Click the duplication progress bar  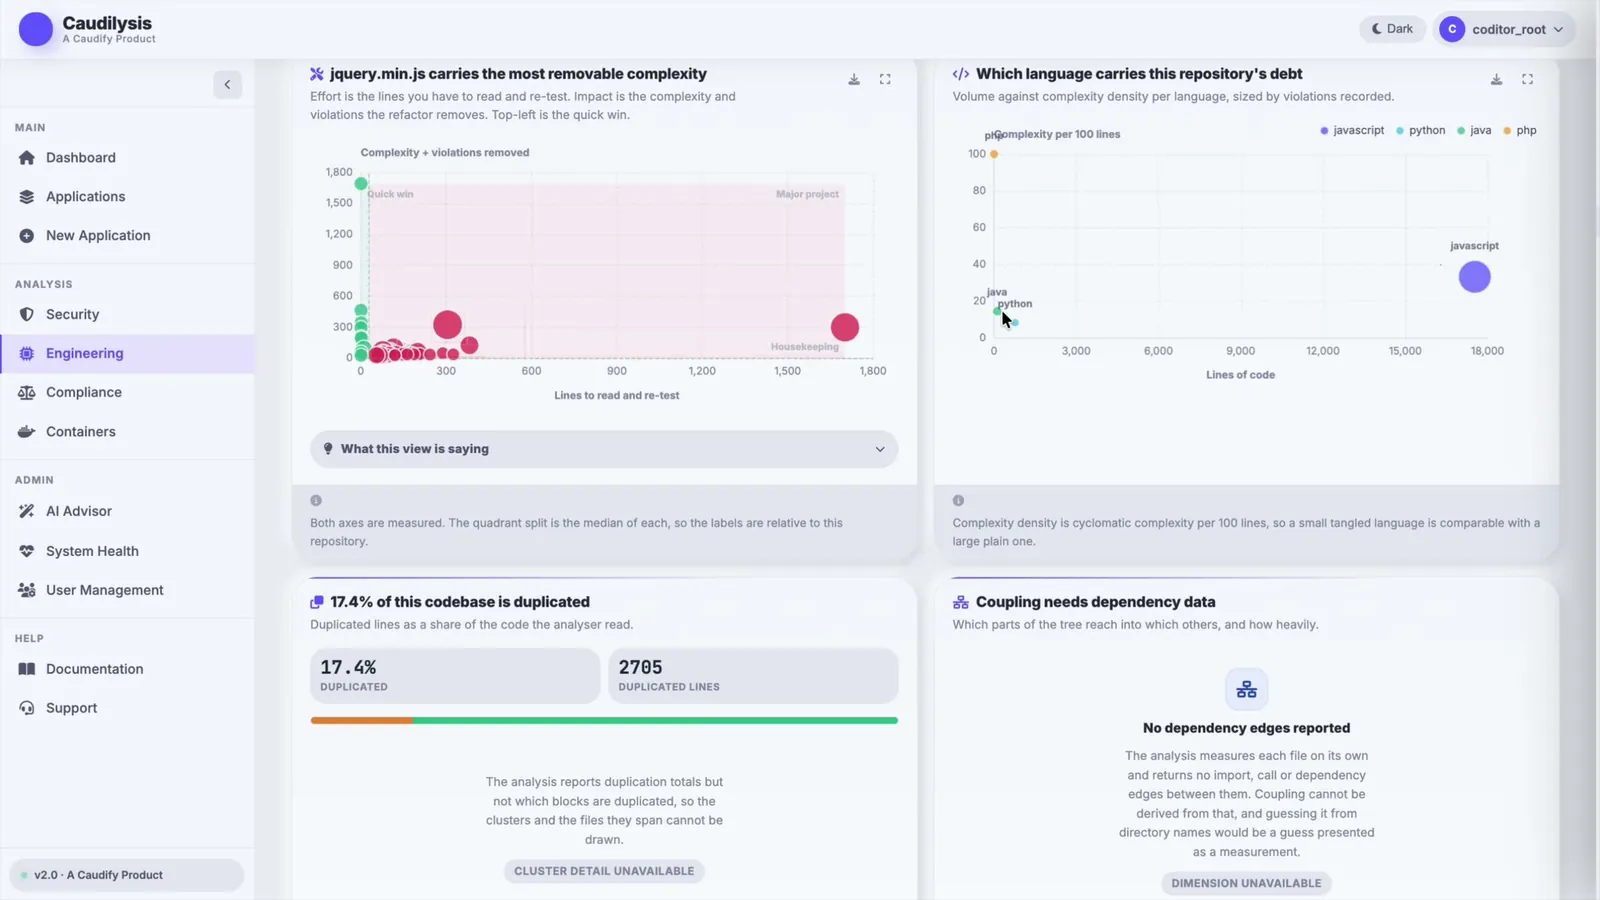pos(604,720)
